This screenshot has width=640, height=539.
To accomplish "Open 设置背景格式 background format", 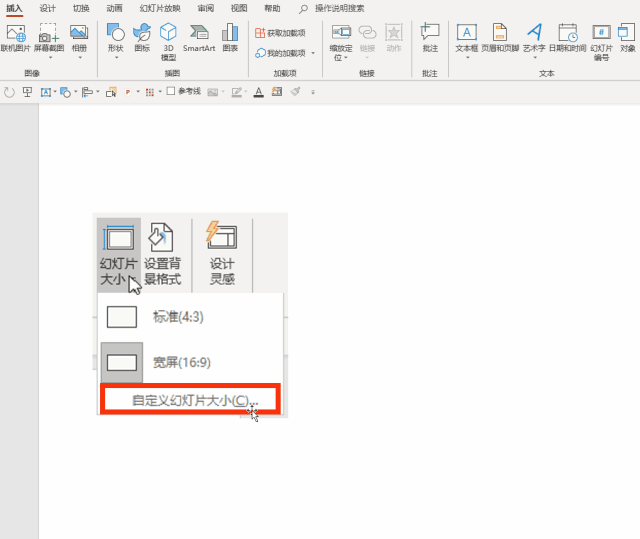I will coord(162,254).
